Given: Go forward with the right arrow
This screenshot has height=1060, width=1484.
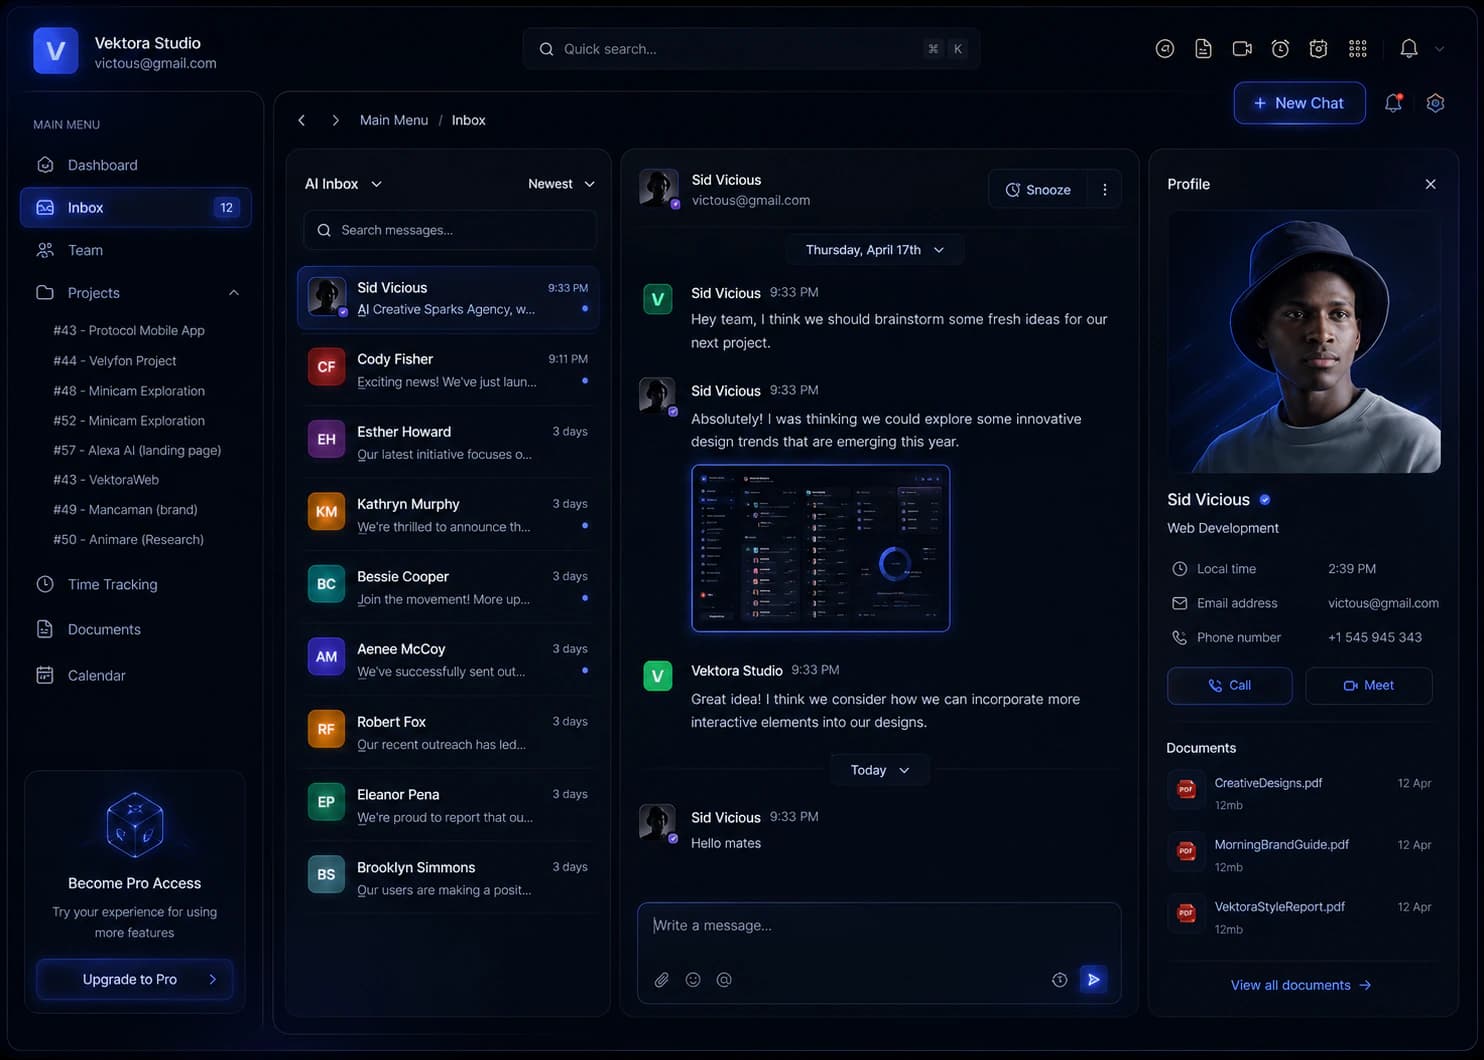Looking at the screenshot, I should (x=335, y=120).
